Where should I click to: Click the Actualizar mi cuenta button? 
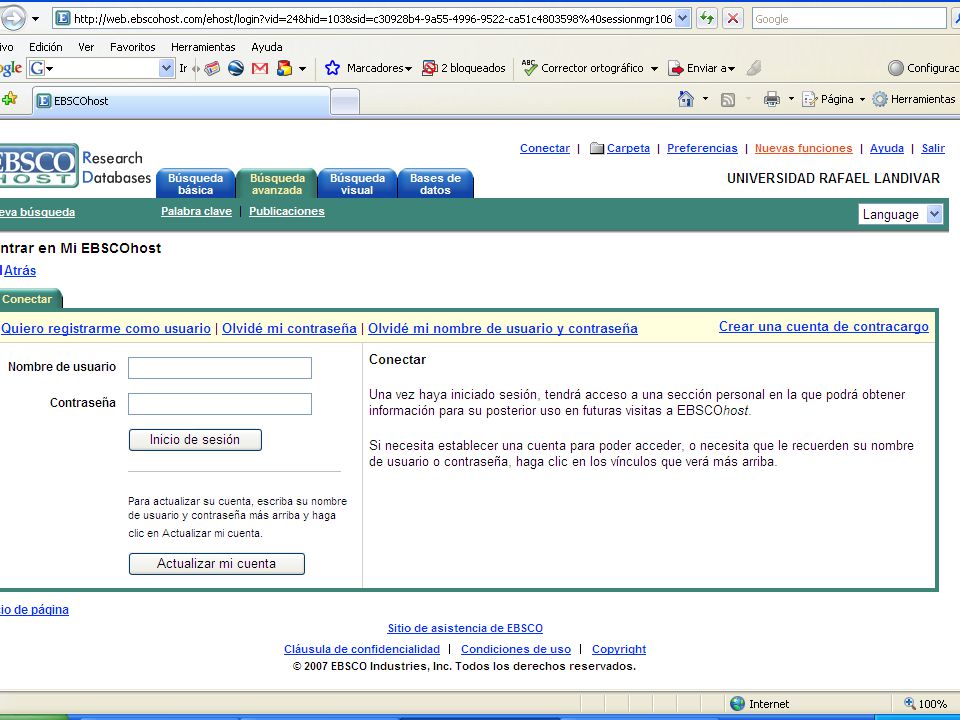(x=217, y=563)
